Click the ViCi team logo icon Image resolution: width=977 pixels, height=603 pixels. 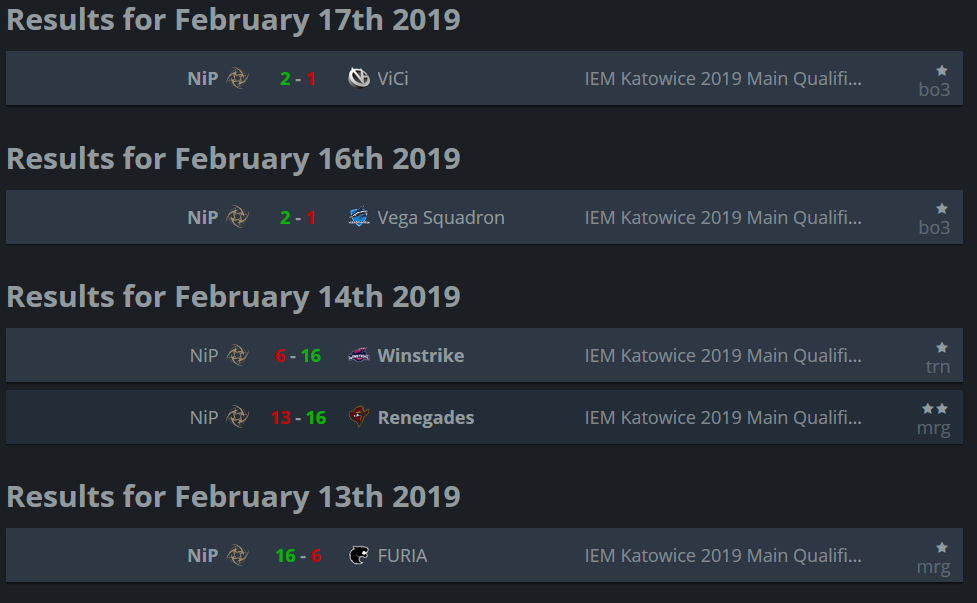pos(359,78)
